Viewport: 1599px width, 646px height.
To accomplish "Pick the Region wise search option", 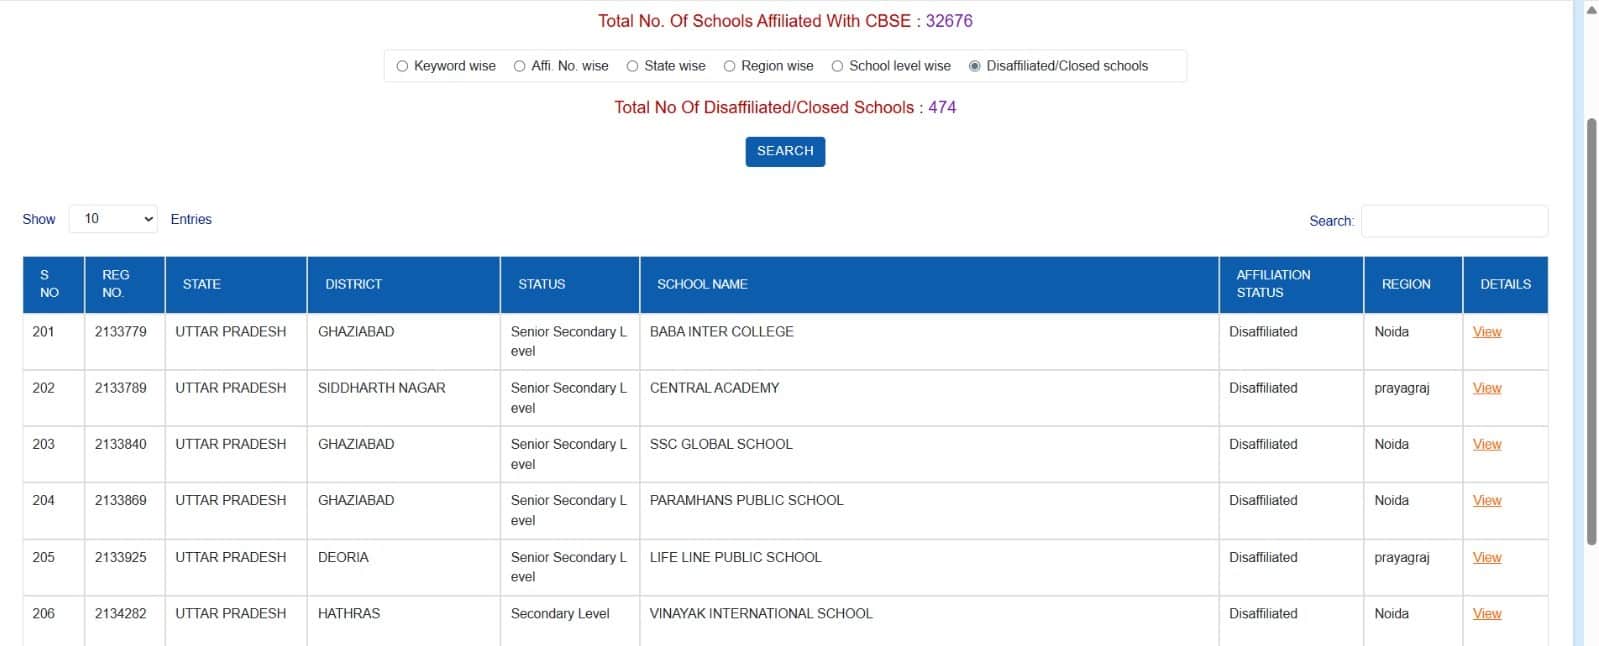I will [x=729, y=66].
